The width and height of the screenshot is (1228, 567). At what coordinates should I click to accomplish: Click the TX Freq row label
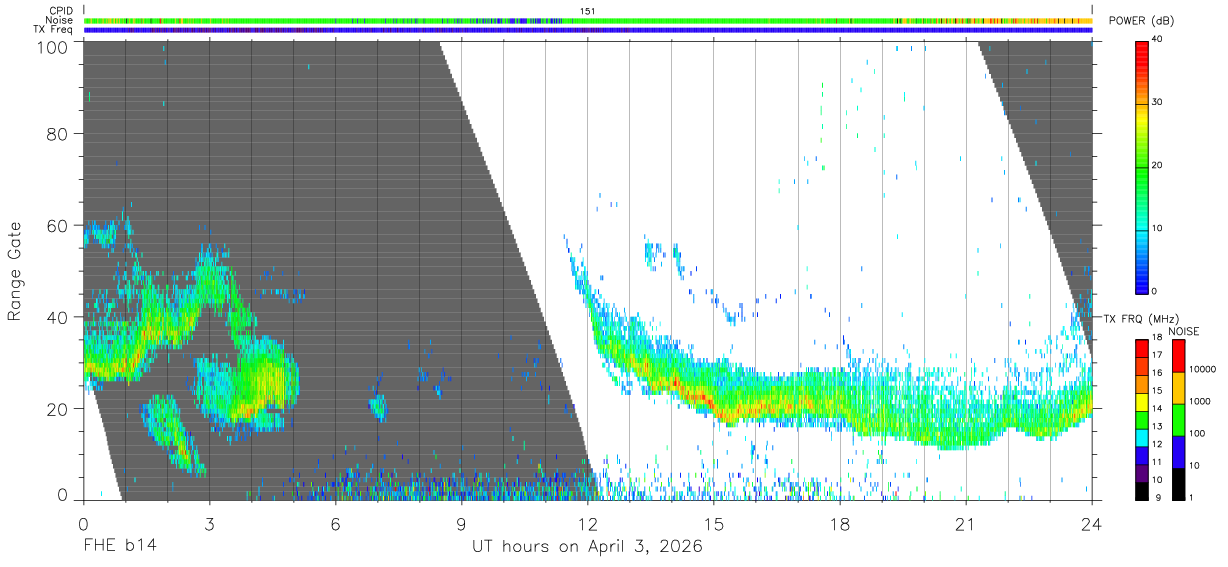pos(53,30)
